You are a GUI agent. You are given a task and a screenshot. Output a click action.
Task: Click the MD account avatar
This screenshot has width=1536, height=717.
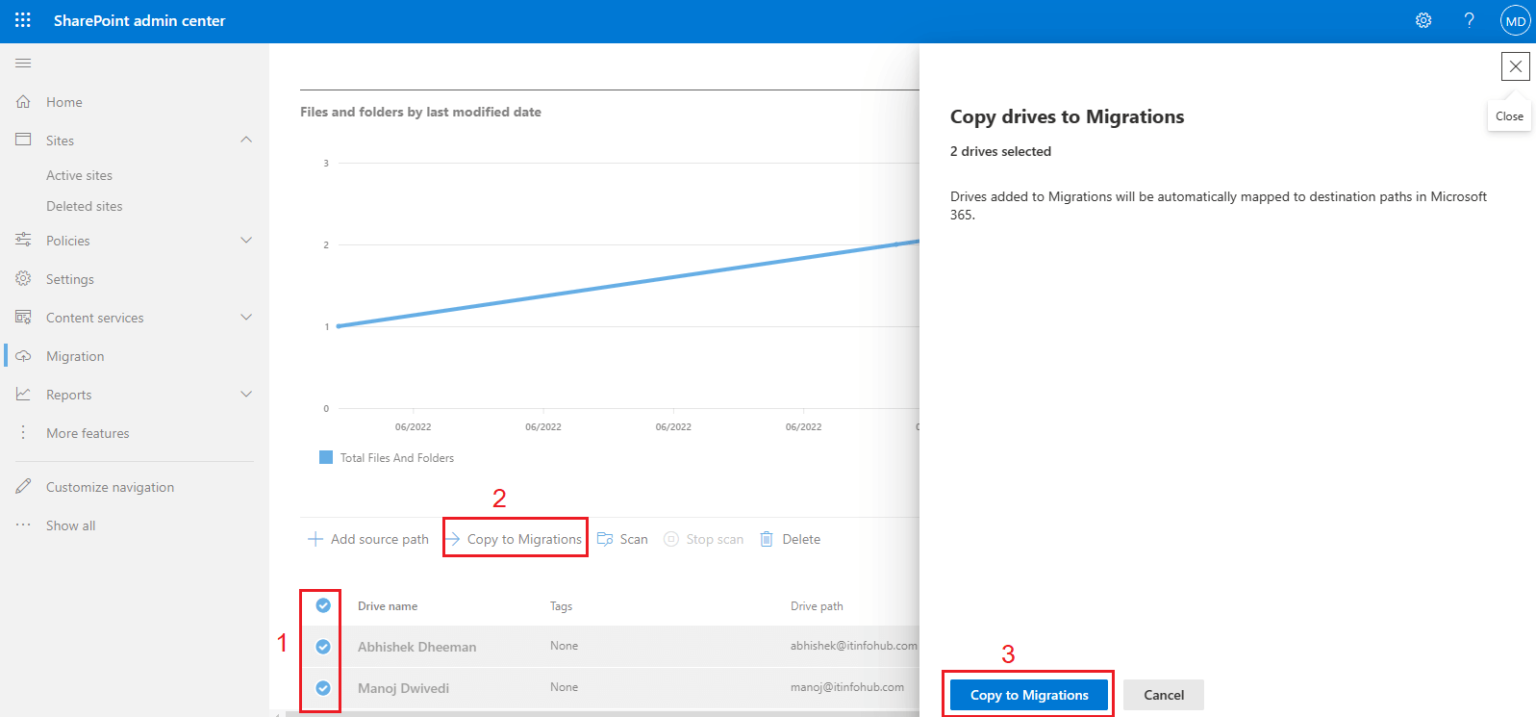1514,19
